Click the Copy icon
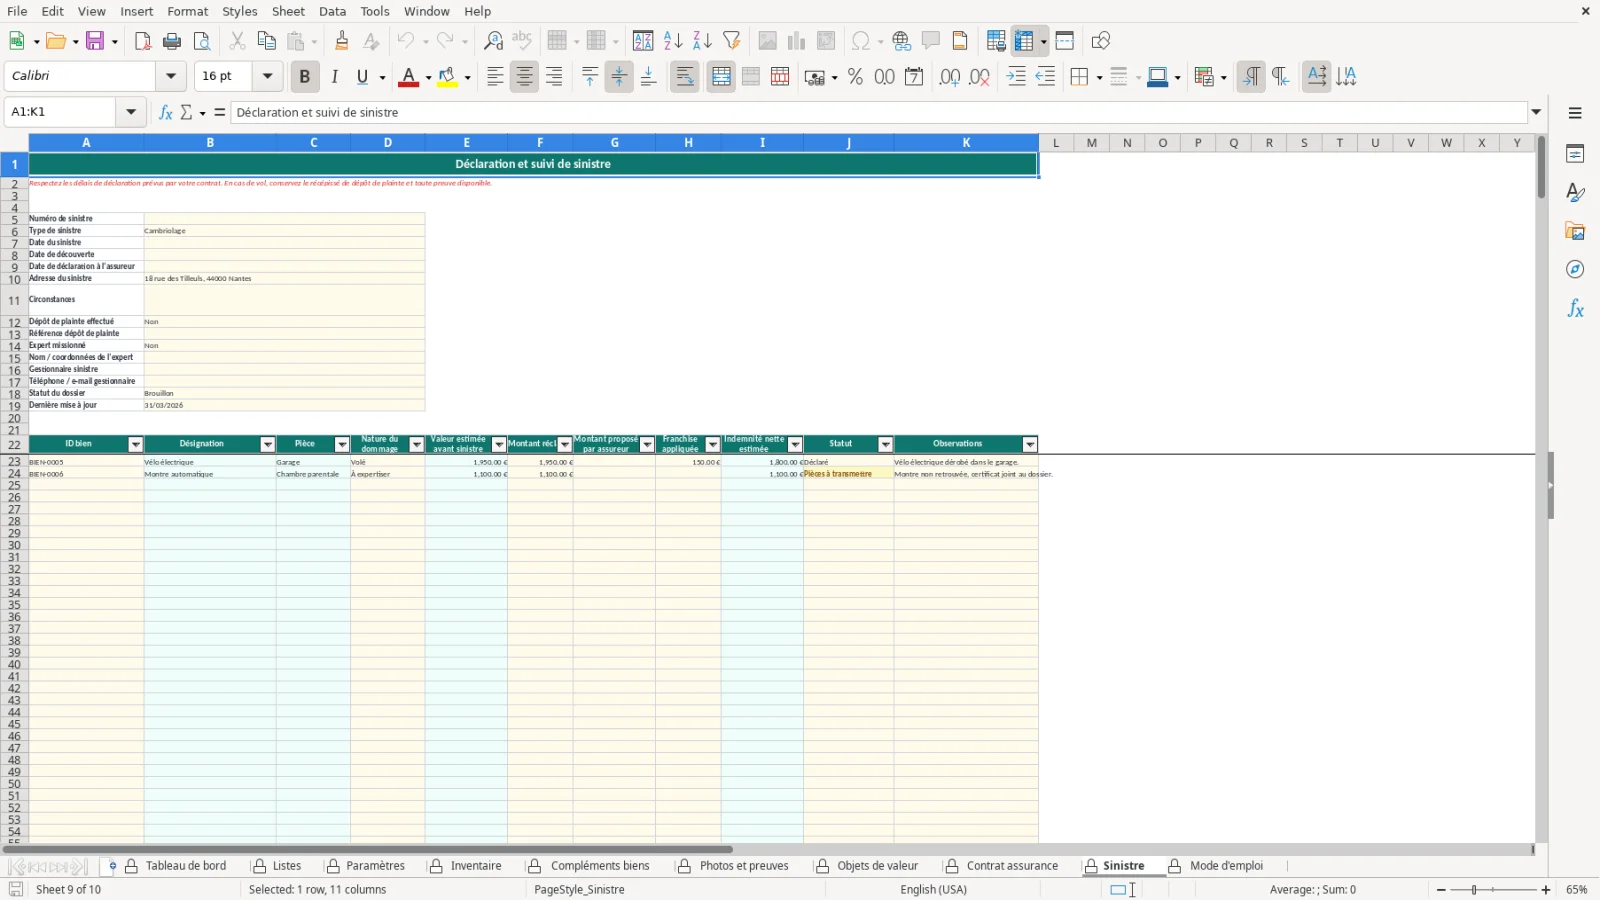Image resolution: width=1600 pixels, height=900 pixels. (266, 41)
